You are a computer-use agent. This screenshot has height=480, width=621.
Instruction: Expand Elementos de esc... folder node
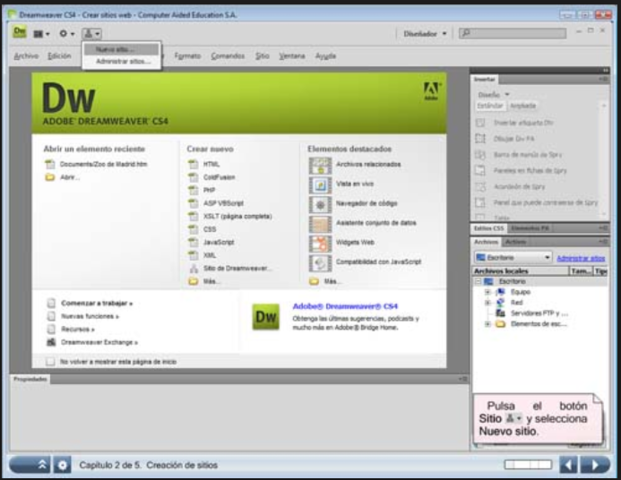pyautogui.click(x=488, y=324)
